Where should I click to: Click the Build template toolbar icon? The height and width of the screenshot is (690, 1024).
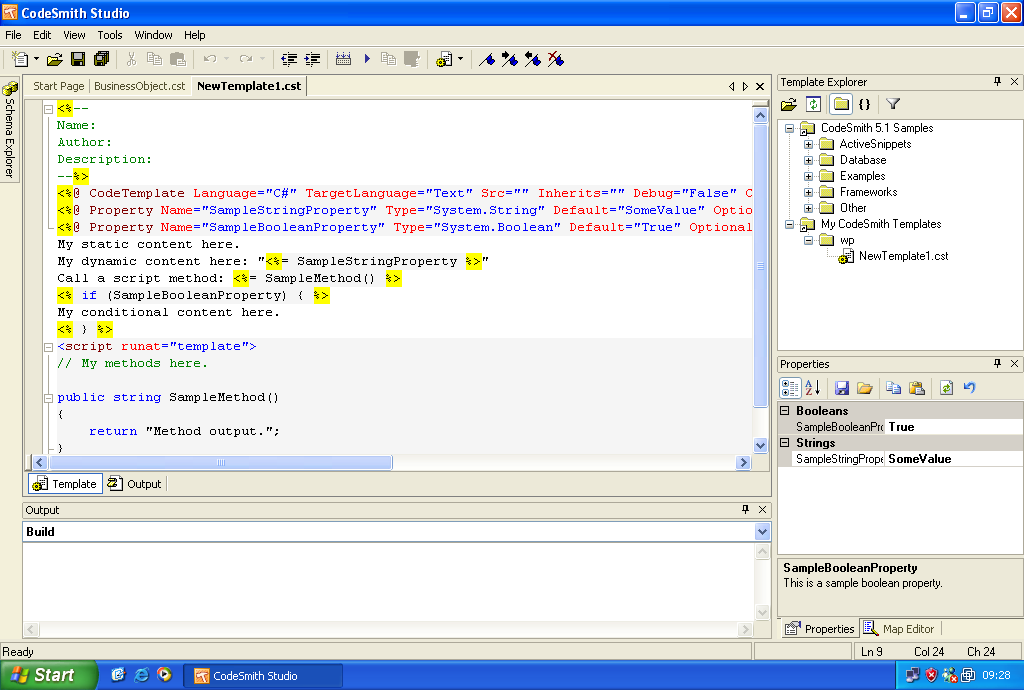(x=344, y=59)
